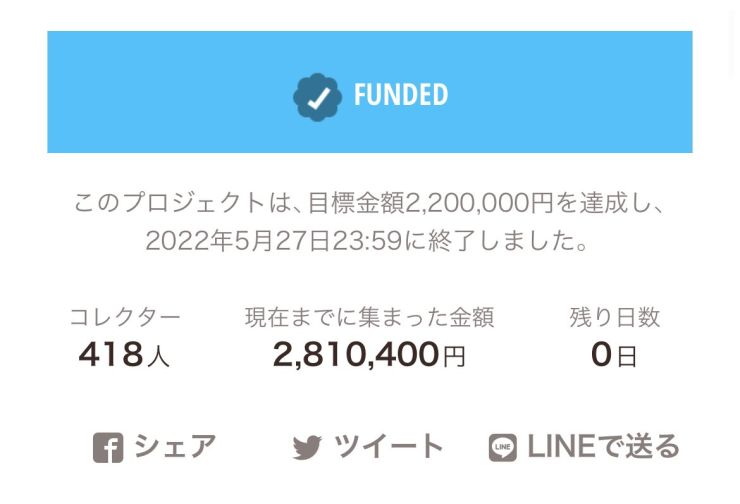Tweet using the ツイート link
The height and width of the screenshot is (504, 740).
(x=389, y=446)
